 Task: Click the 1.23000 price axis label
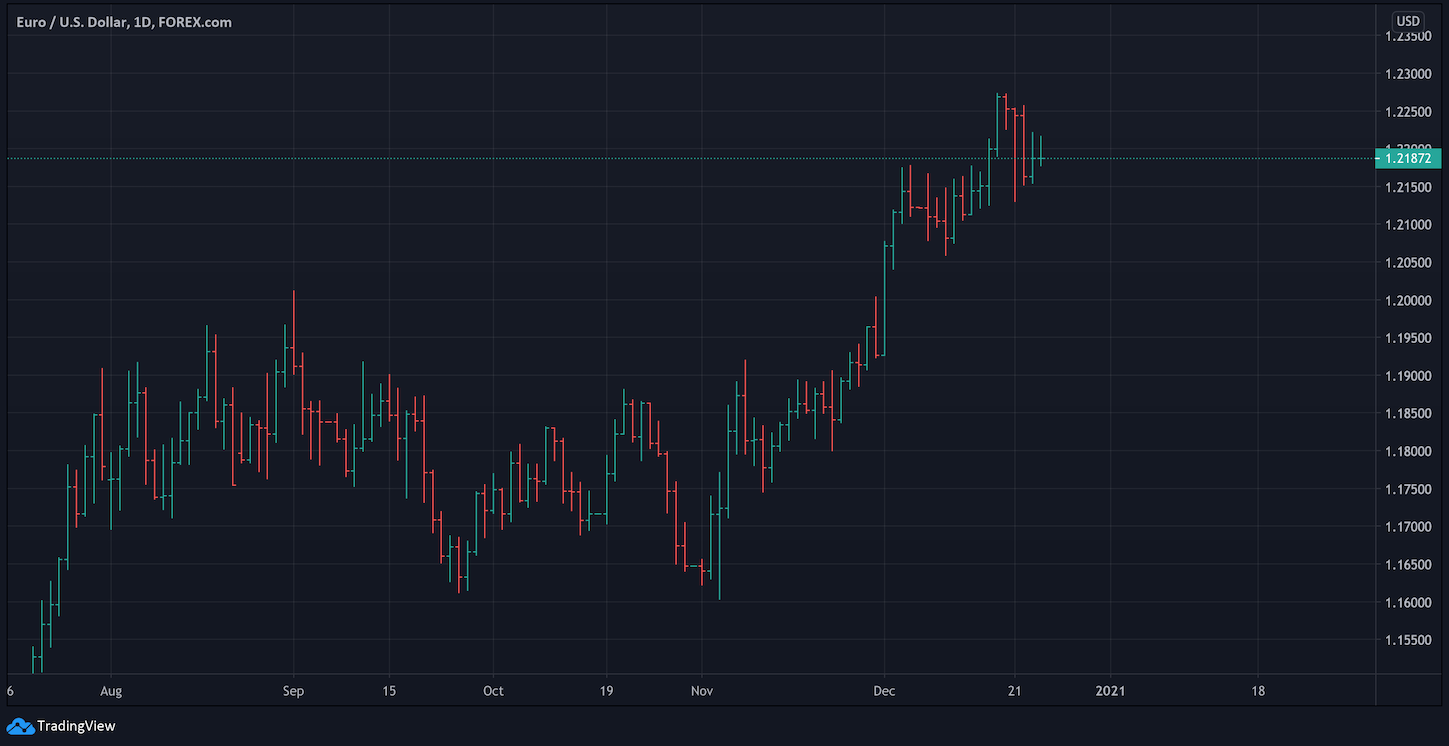pos(1408,74)
